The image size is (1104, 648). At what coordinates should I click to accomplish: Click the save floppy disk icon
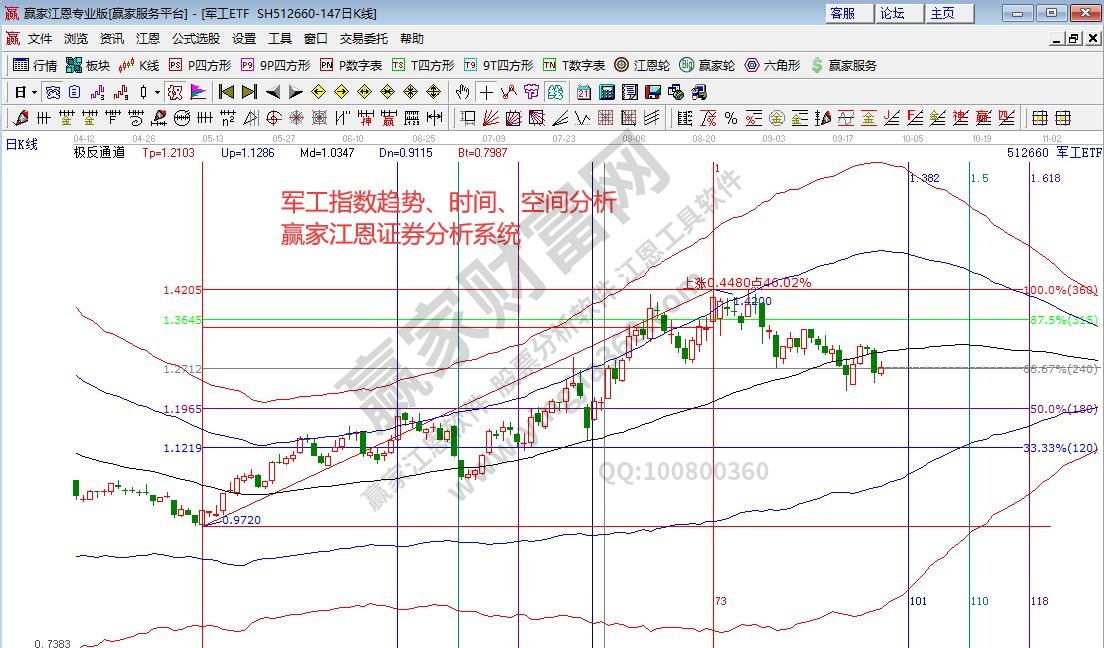653,92
